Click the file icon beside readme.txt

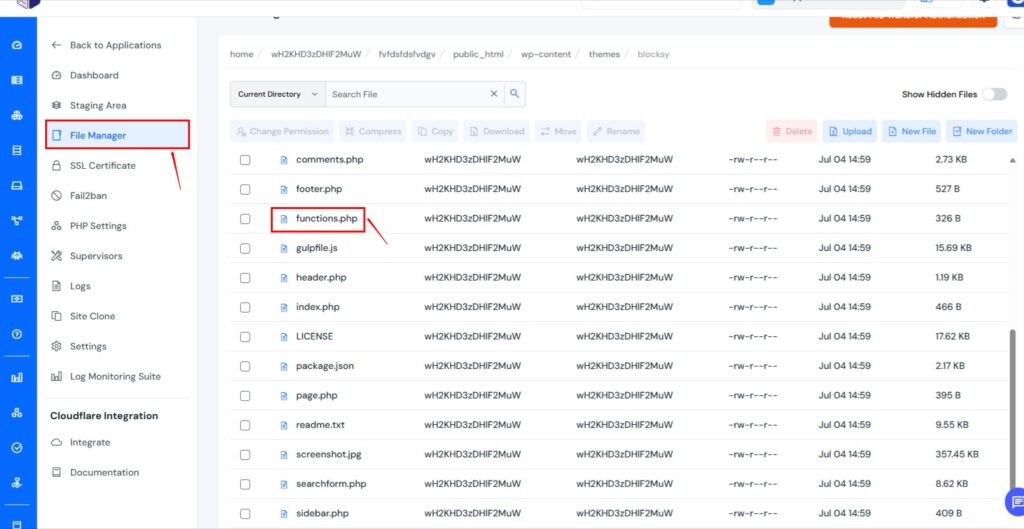point(283,425)
